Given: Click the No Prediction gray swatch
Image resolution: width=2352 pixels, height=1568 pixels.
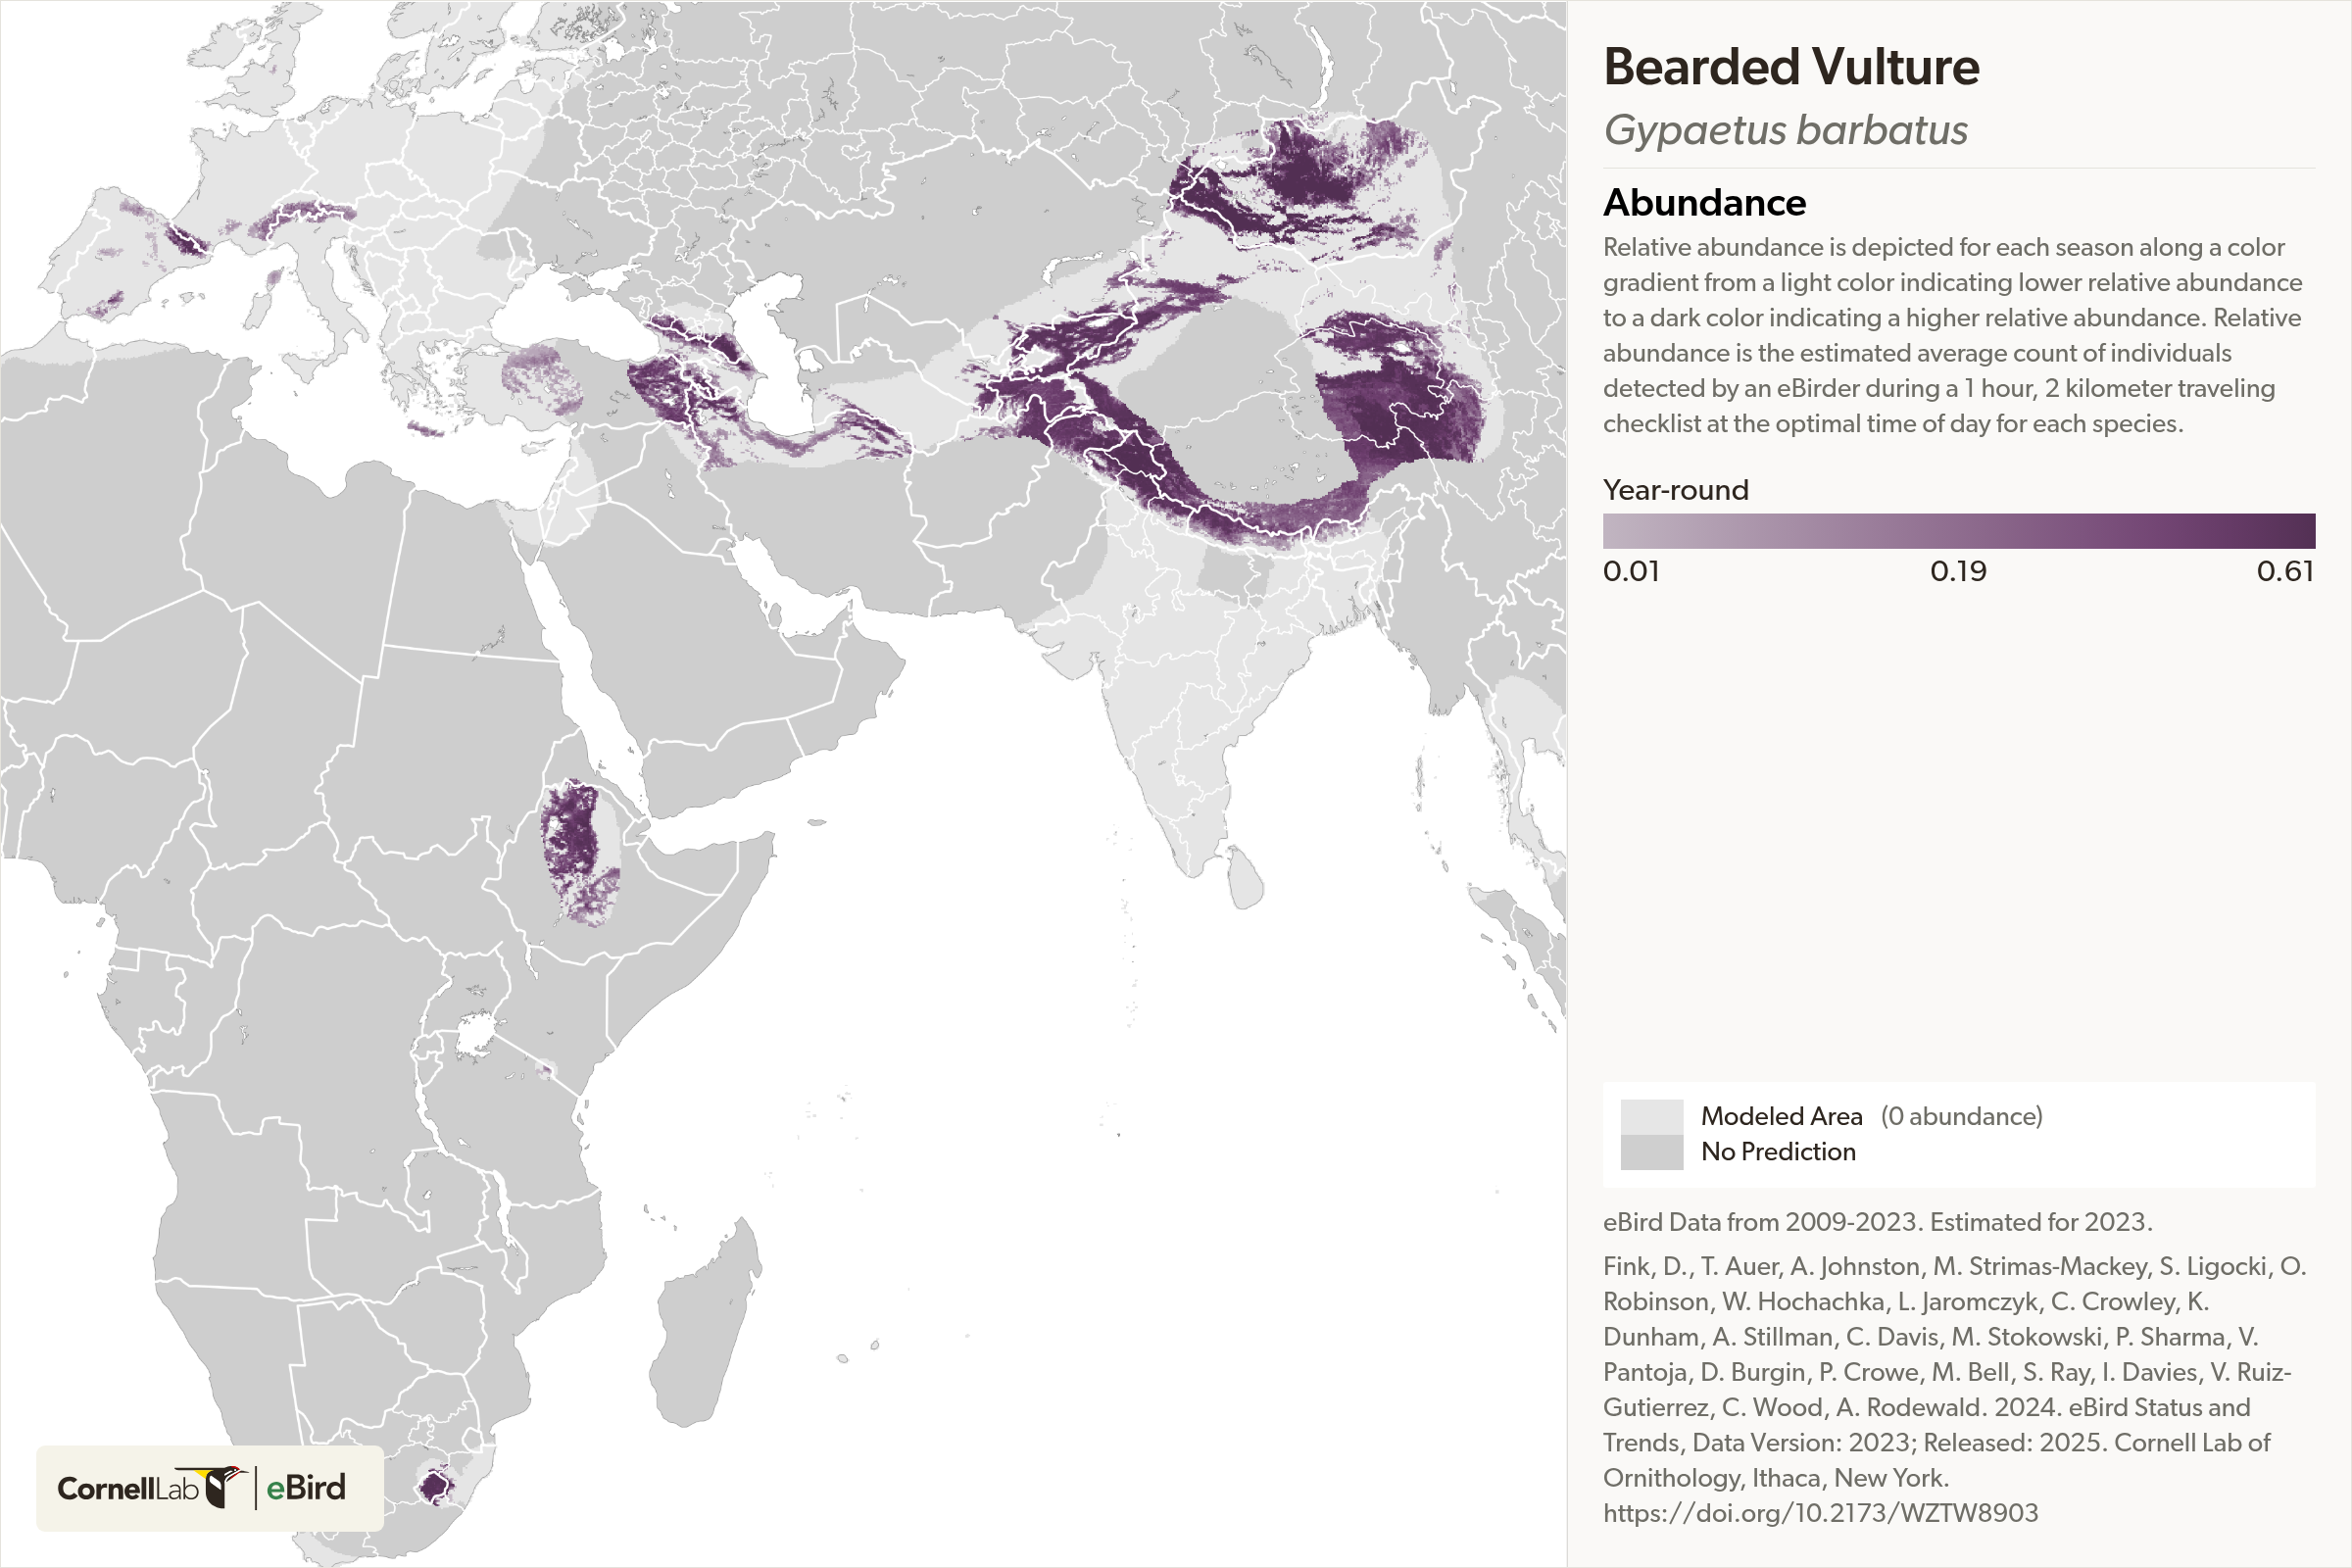Looking at the screenshot, I should [1651, 1152].
